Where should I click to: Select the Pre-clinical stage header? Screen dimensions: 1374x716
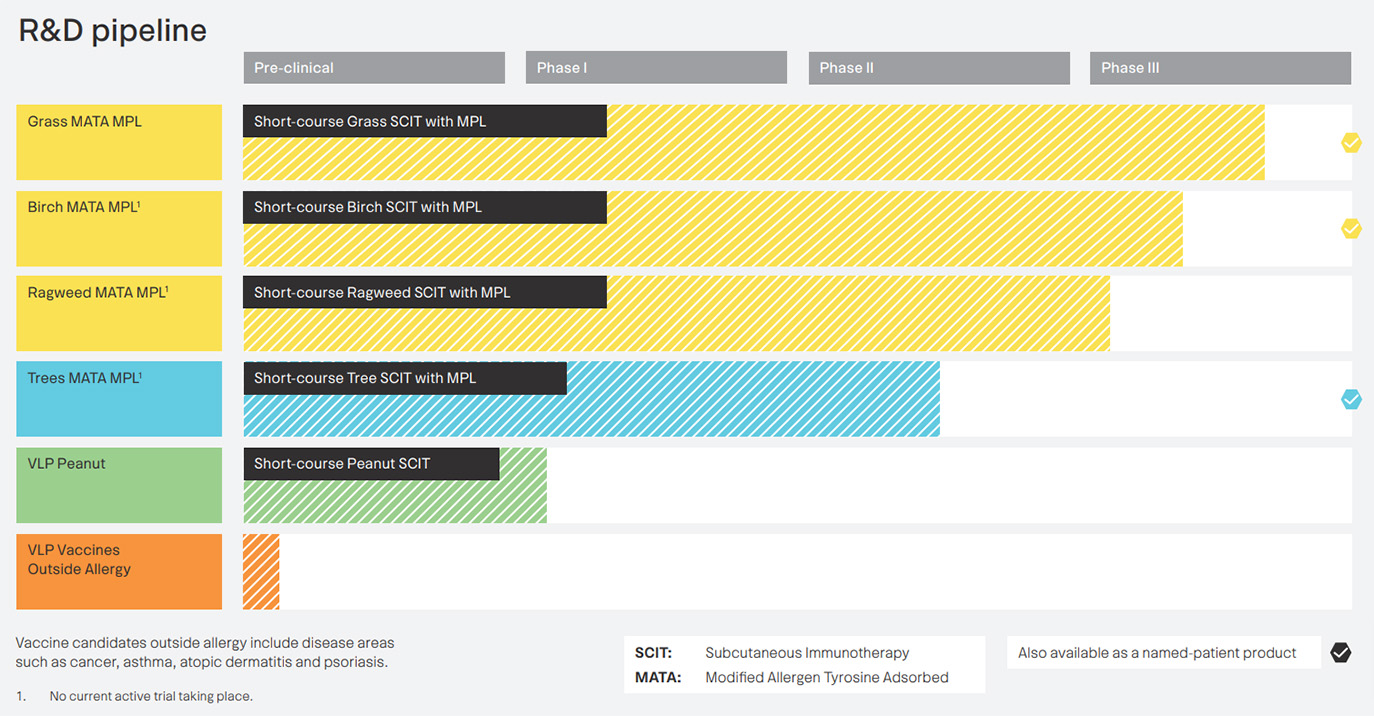click(x=374, y=68)
